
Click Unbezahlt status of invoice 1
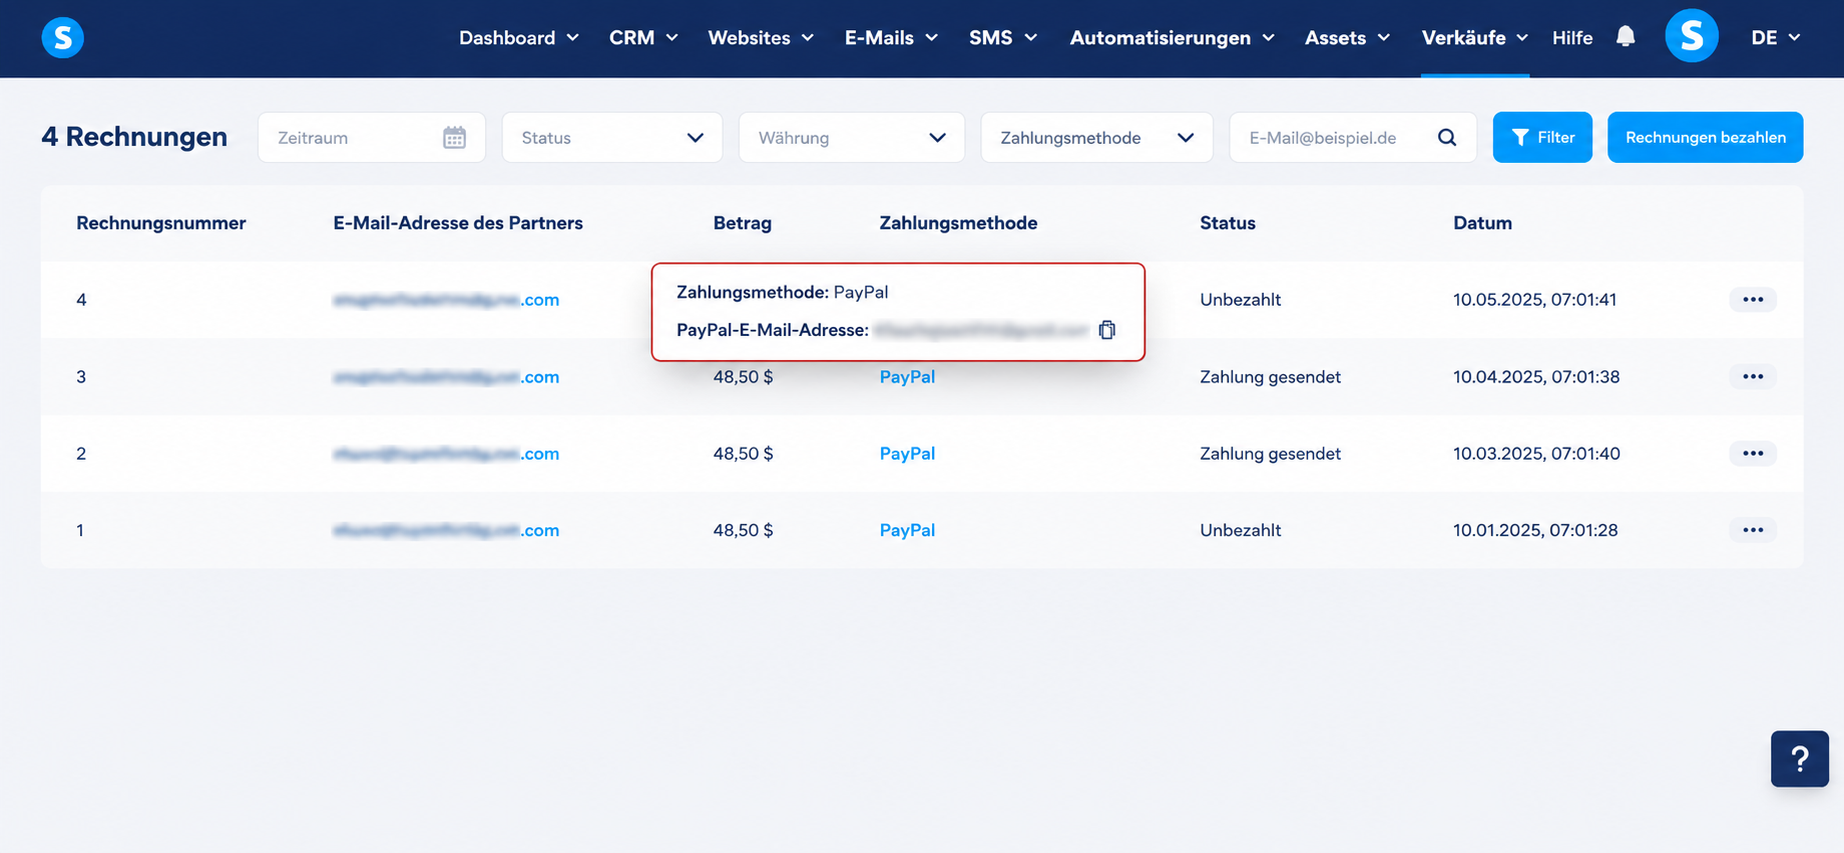click(1240, 530)
